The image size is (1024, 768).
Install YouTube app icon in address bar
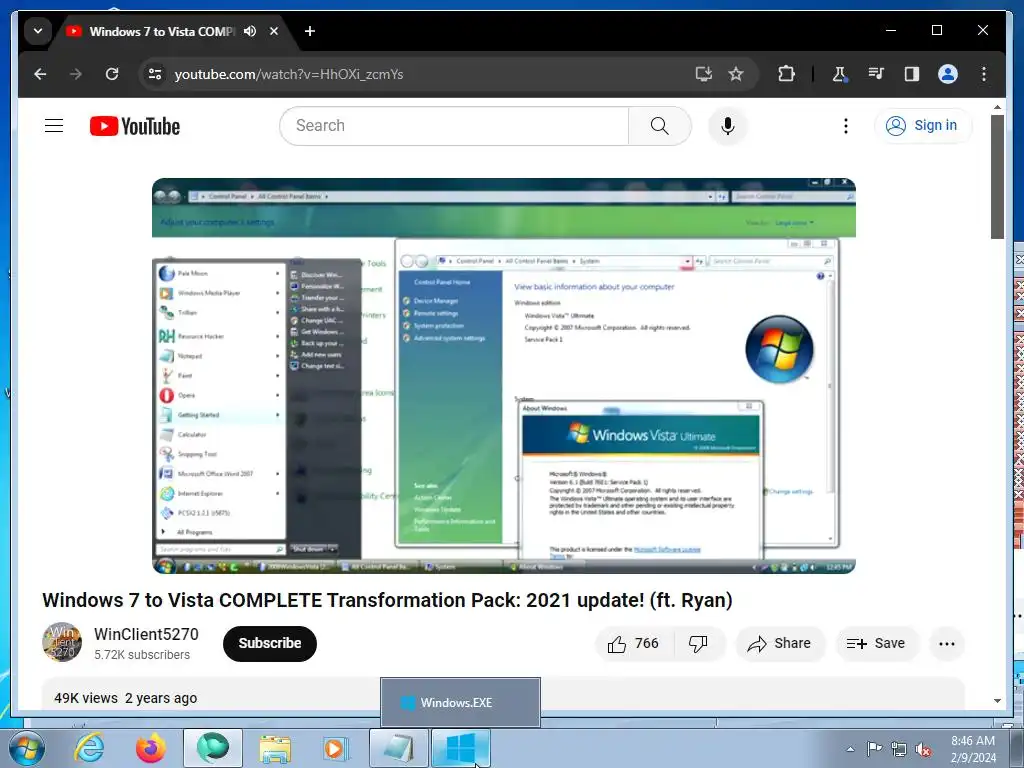pos(703,74)
